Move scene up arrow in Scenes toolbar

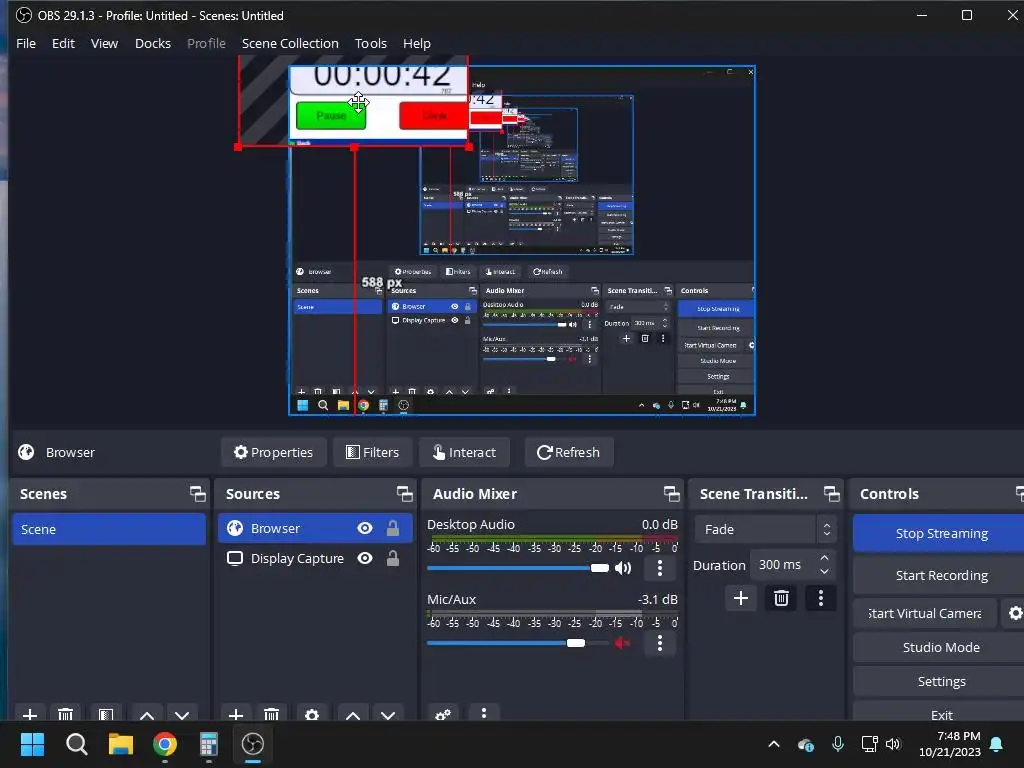147,714
